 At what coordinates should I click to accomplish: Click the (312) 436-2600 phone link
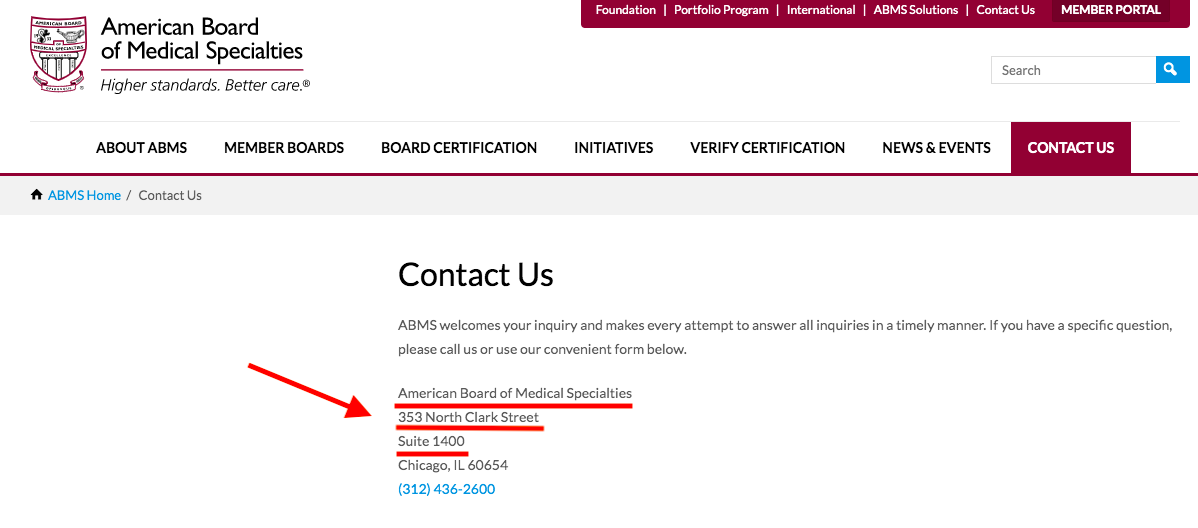[x=446, y=489]
